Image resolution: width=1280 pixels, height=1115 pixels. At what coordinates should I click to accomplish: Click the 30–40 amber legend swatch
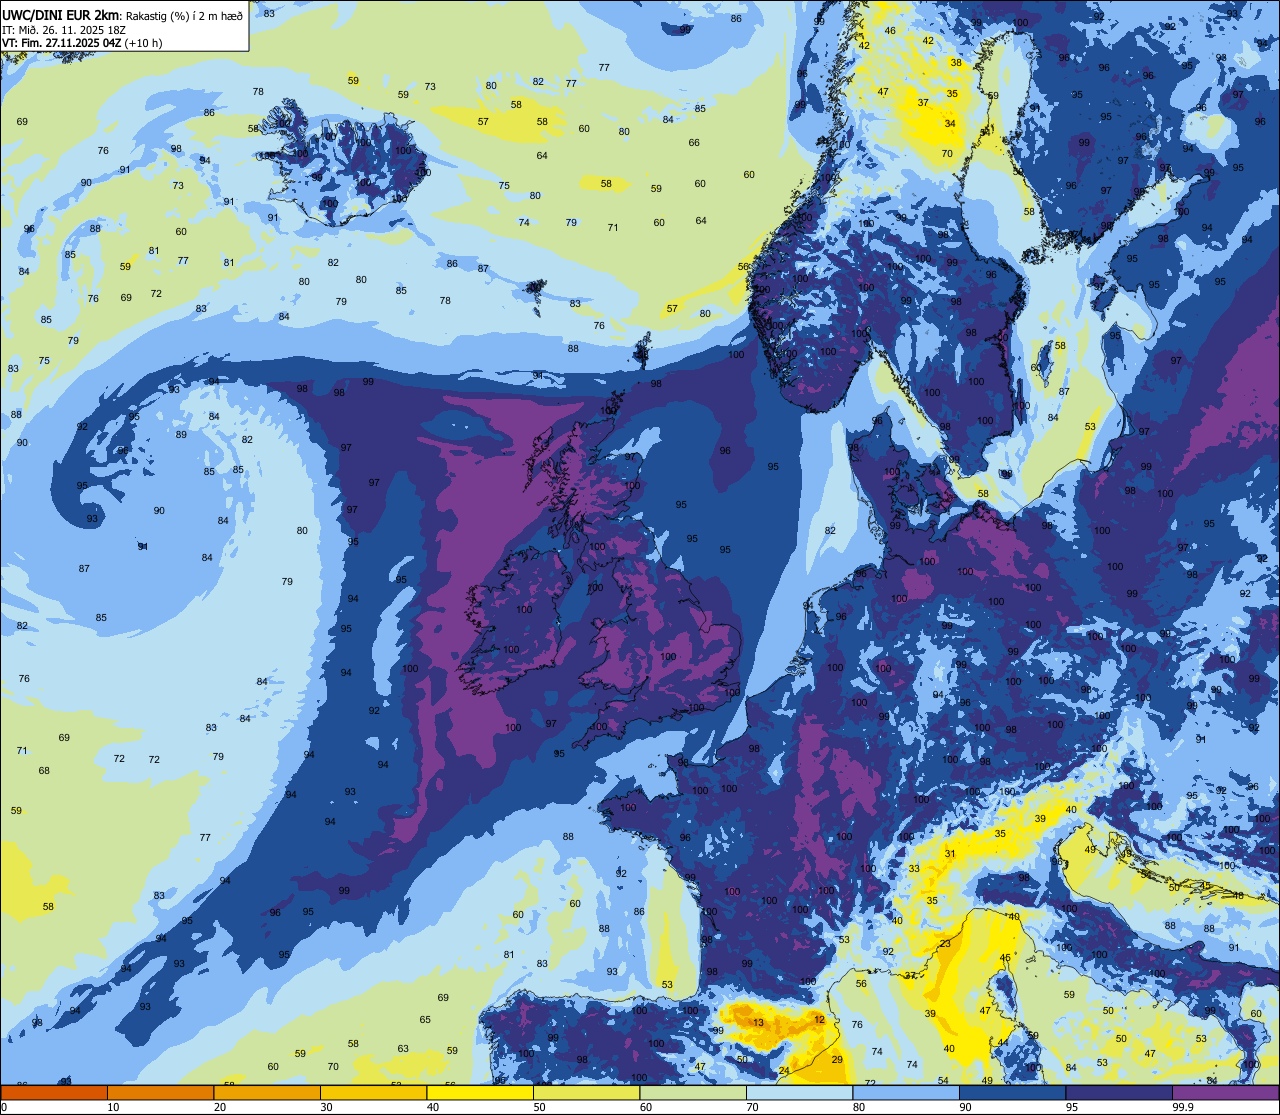[373, 1092]
